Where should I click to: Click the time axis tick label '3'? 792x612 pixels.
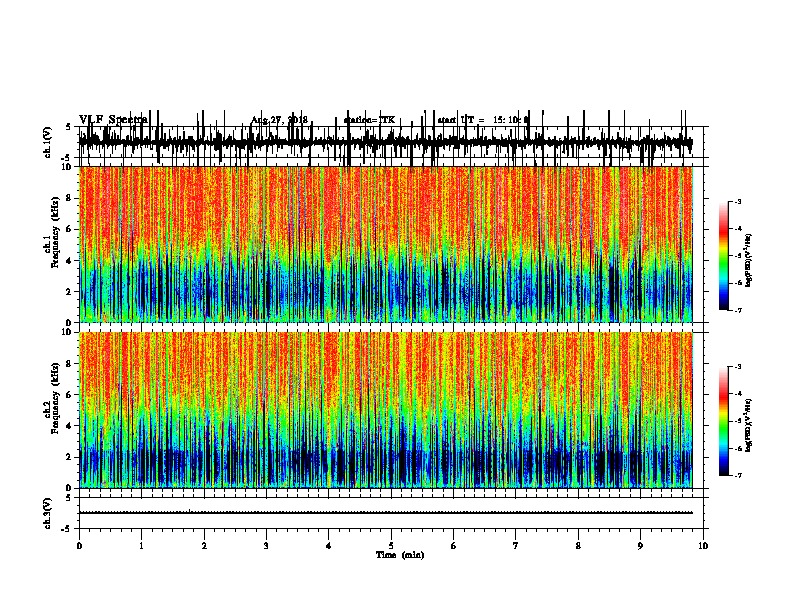click(266, 545)
